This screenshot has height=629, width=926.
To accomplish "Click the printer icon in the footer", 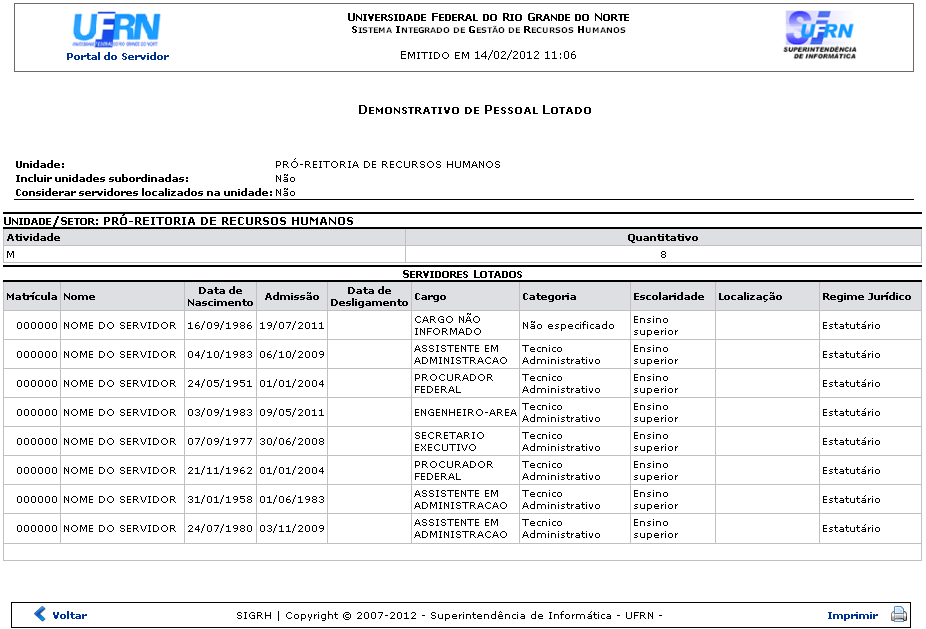I will coord(898,615).
